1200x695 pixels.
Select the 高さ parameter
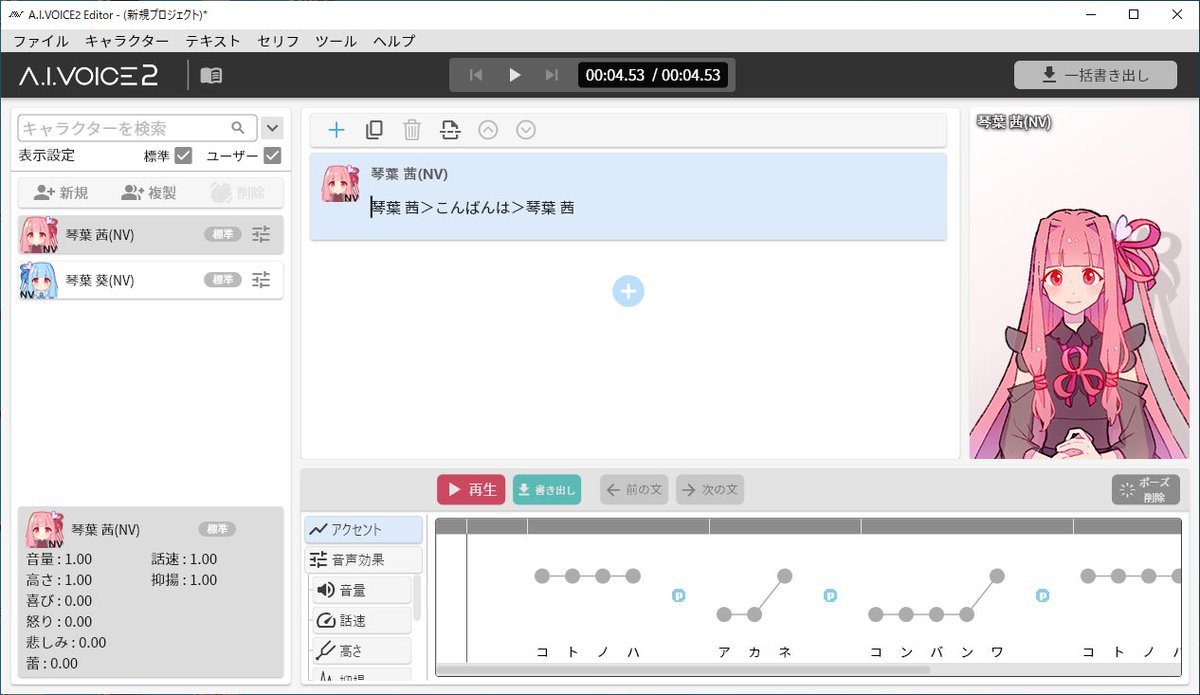point(361,651)
